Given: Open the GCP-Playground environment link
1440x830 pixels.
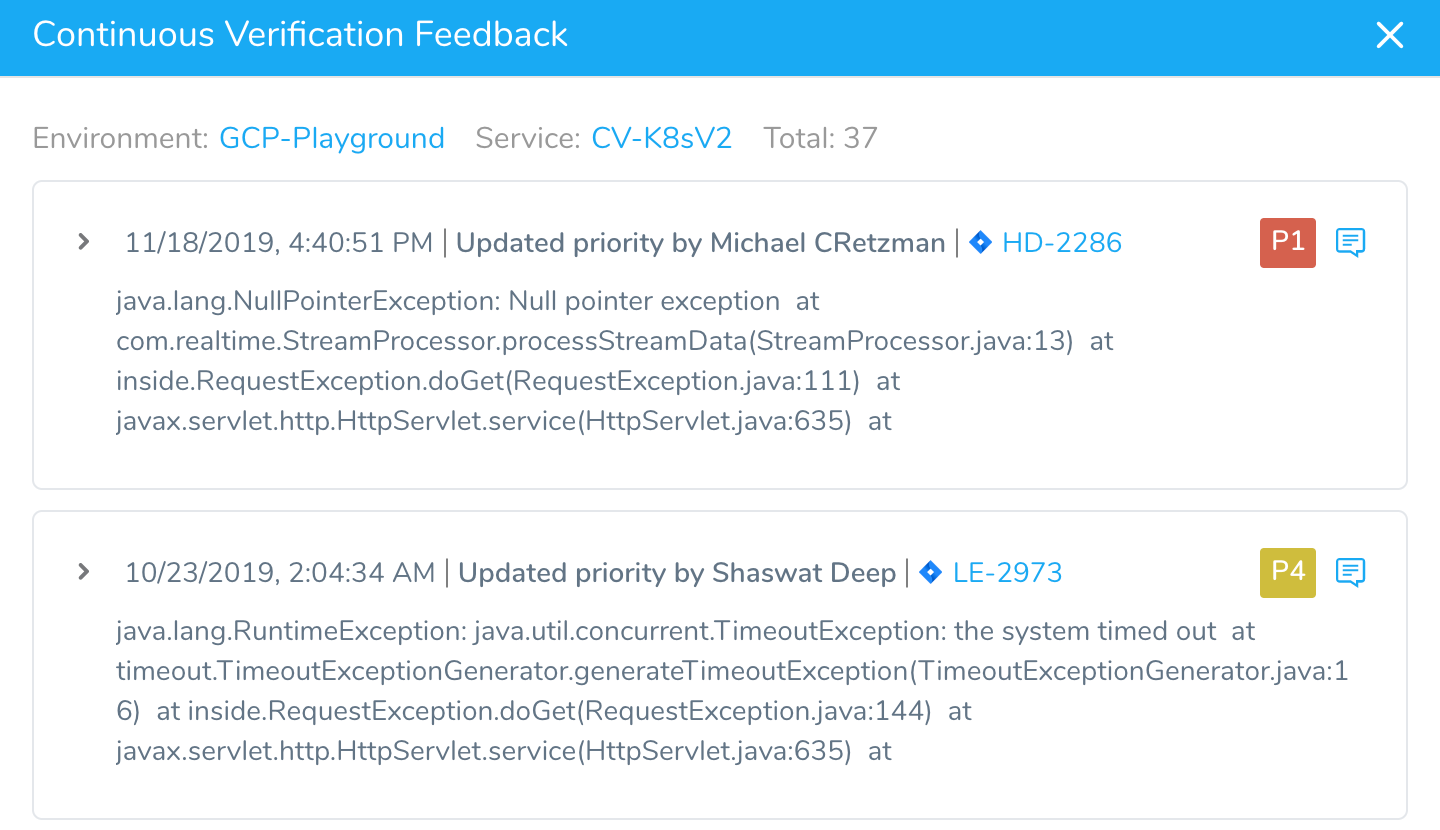Looking at the screenshot, I should (332, 138).
